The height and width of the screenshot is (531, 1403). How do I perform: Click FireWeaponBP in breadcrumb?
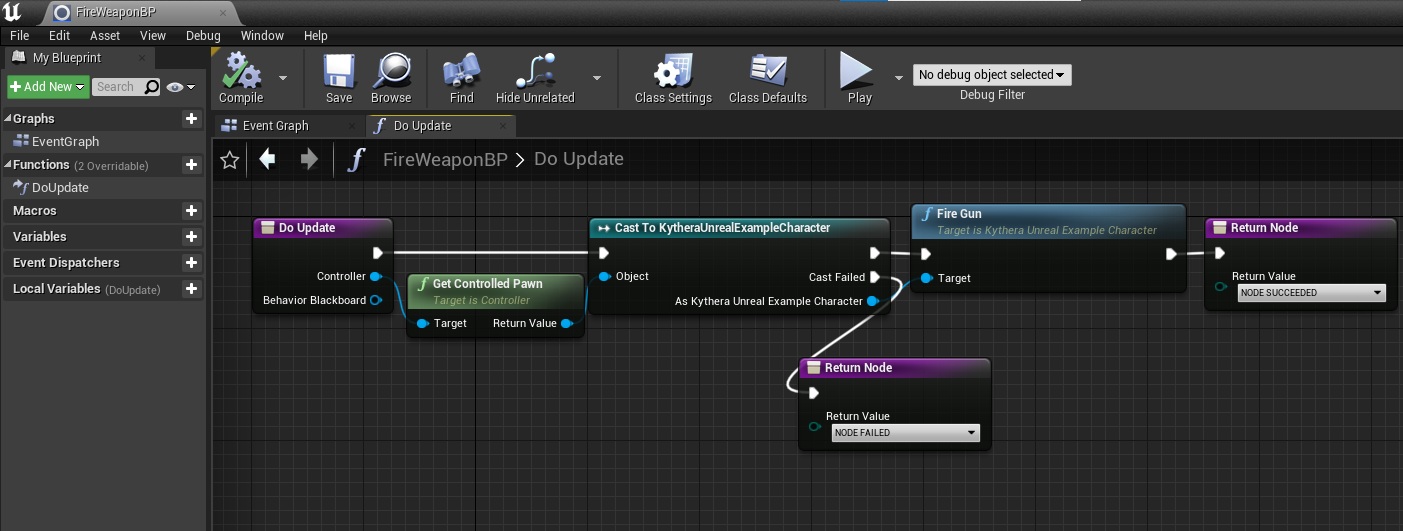445,159
